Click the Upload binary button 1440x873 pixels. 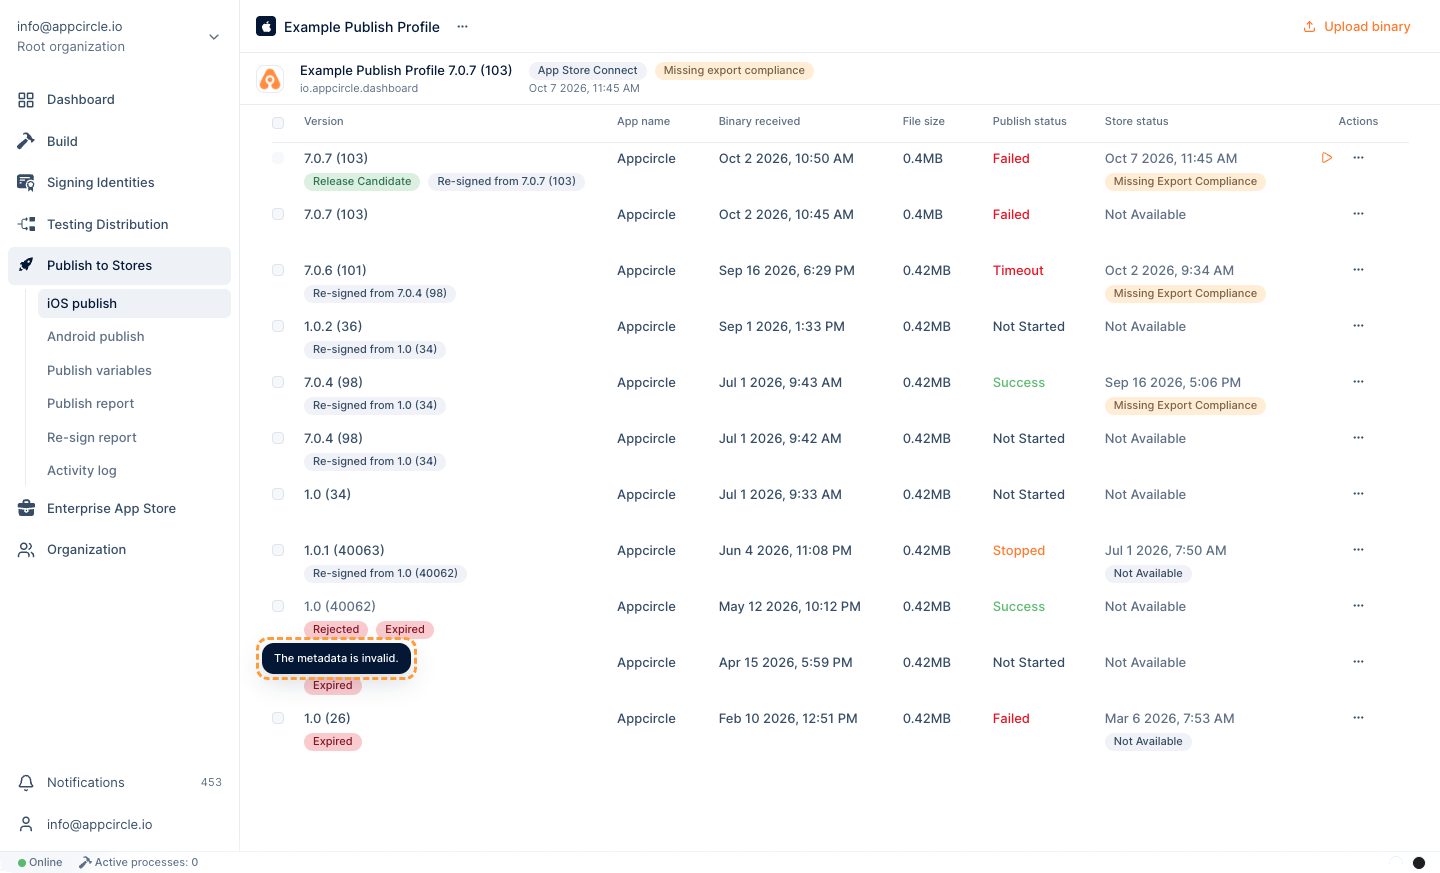click(1357, 27)
